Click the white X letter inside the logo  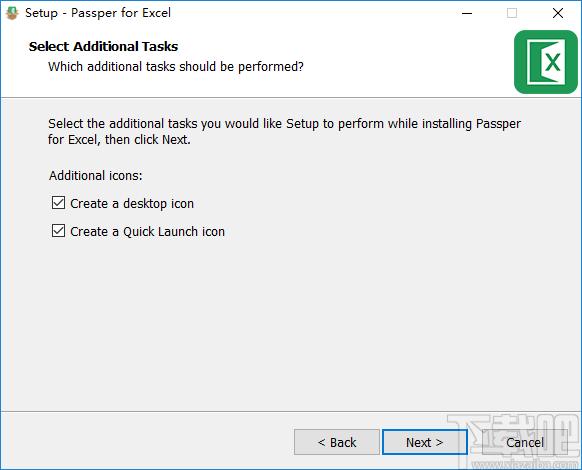pos(553,62)
